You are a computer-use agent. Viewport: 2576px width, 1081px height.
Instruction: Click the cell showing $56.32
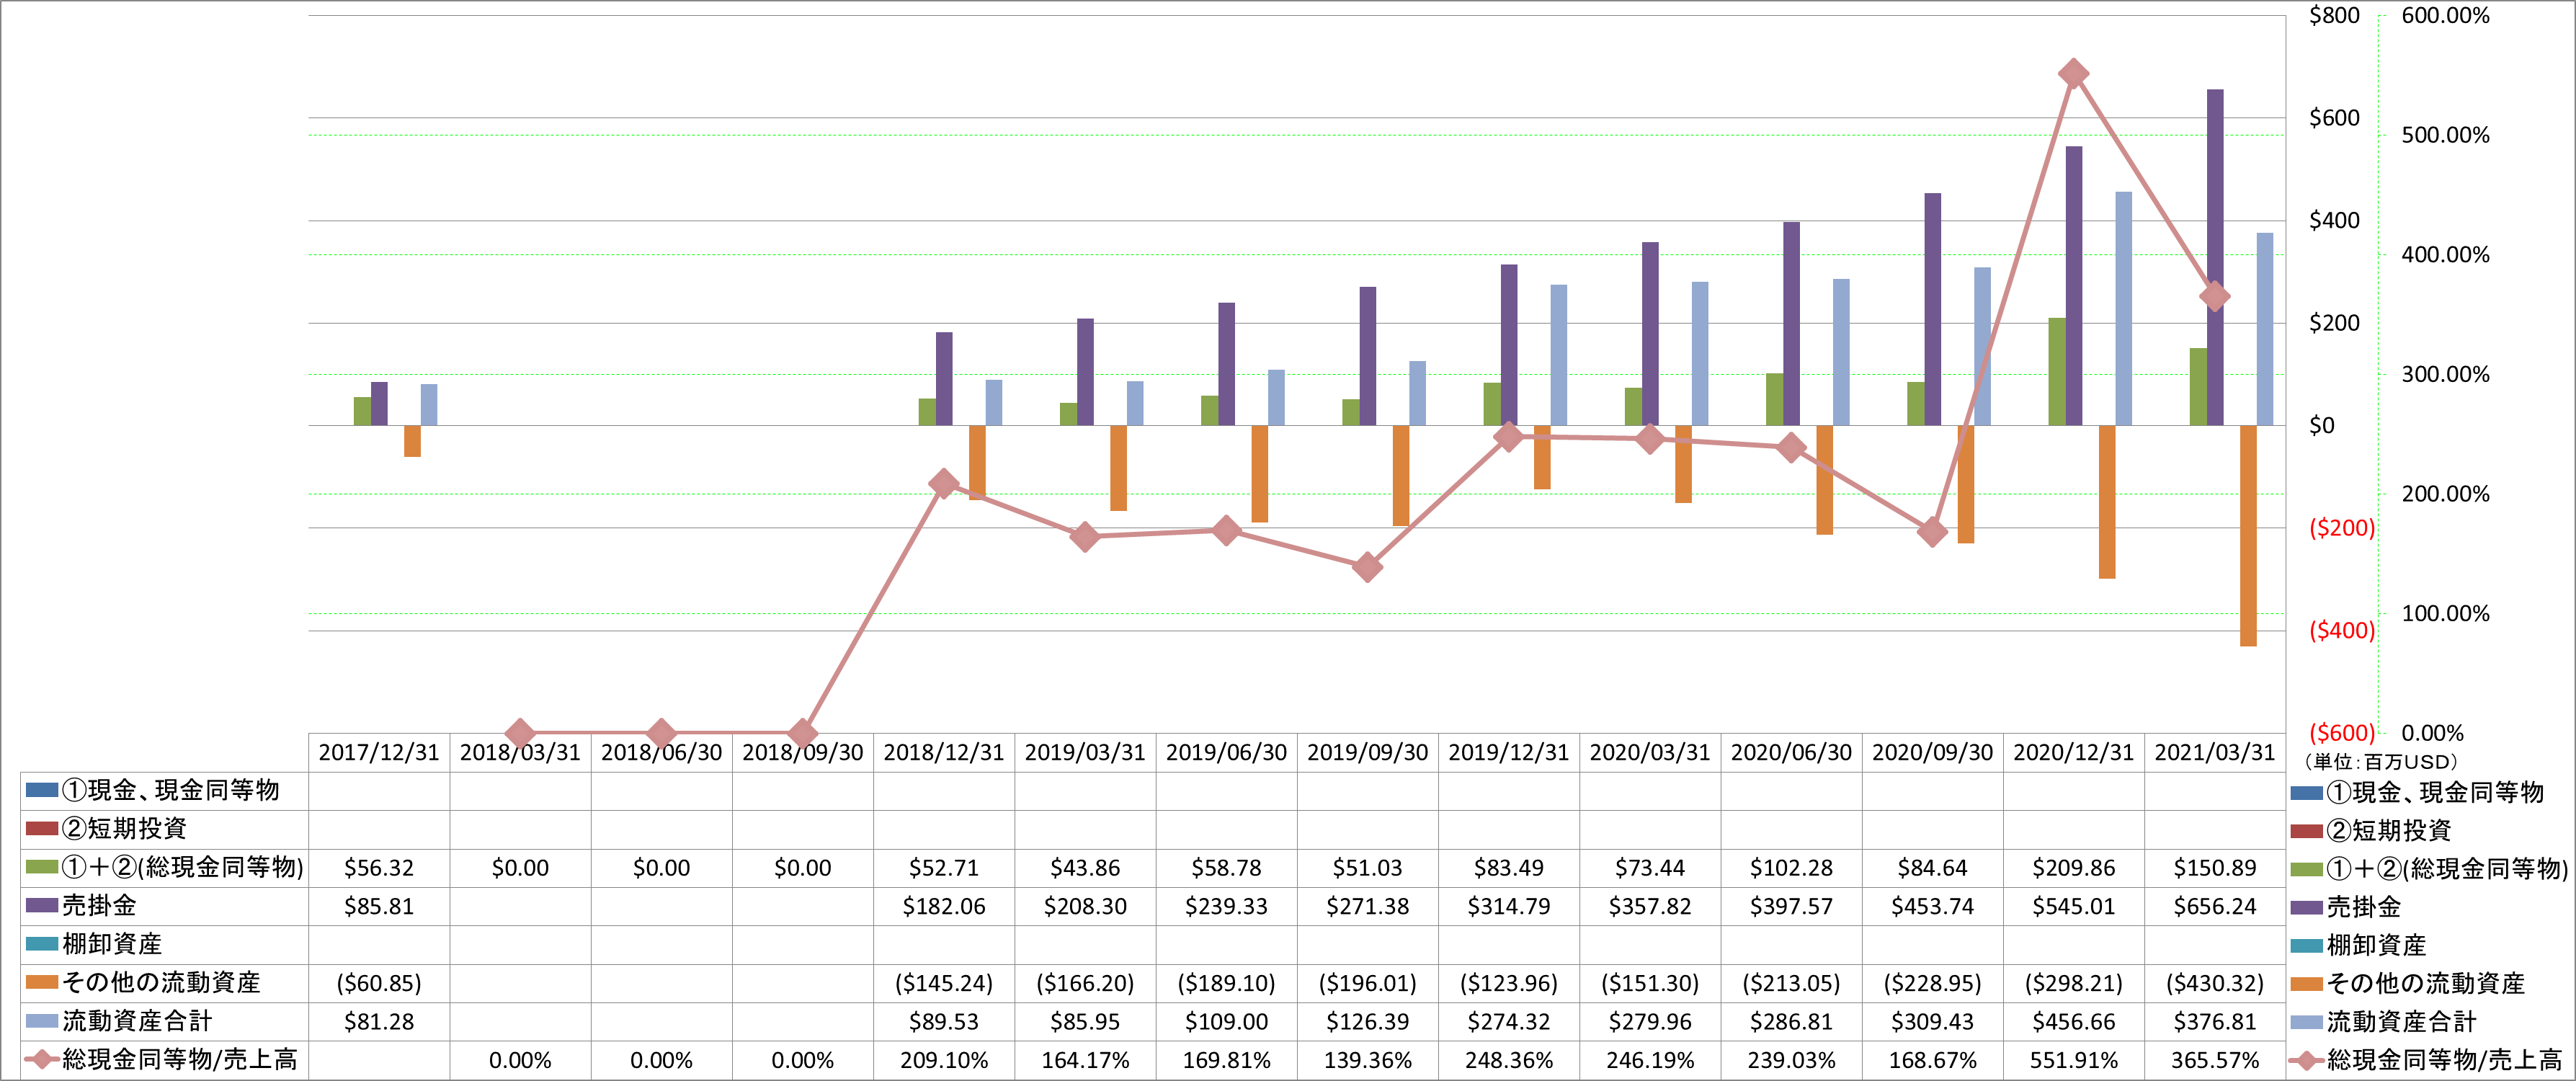379,868
